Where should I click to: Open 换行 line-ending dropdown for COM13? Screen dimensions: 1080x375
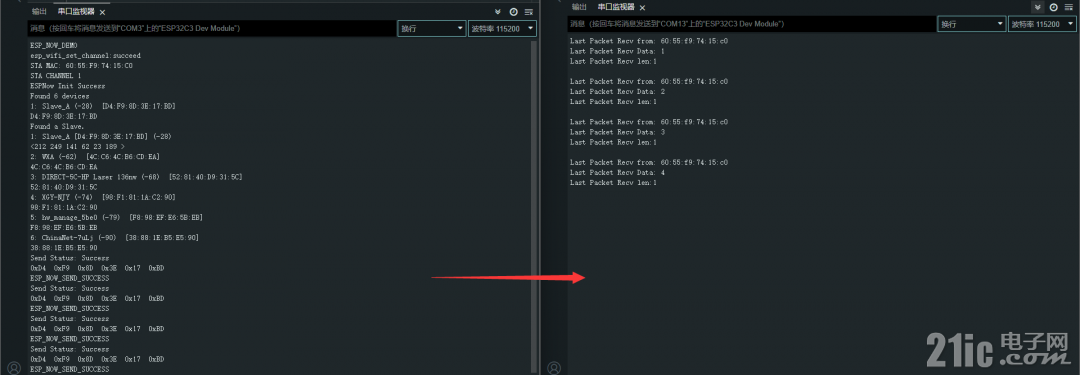click(x=972, y=23)
